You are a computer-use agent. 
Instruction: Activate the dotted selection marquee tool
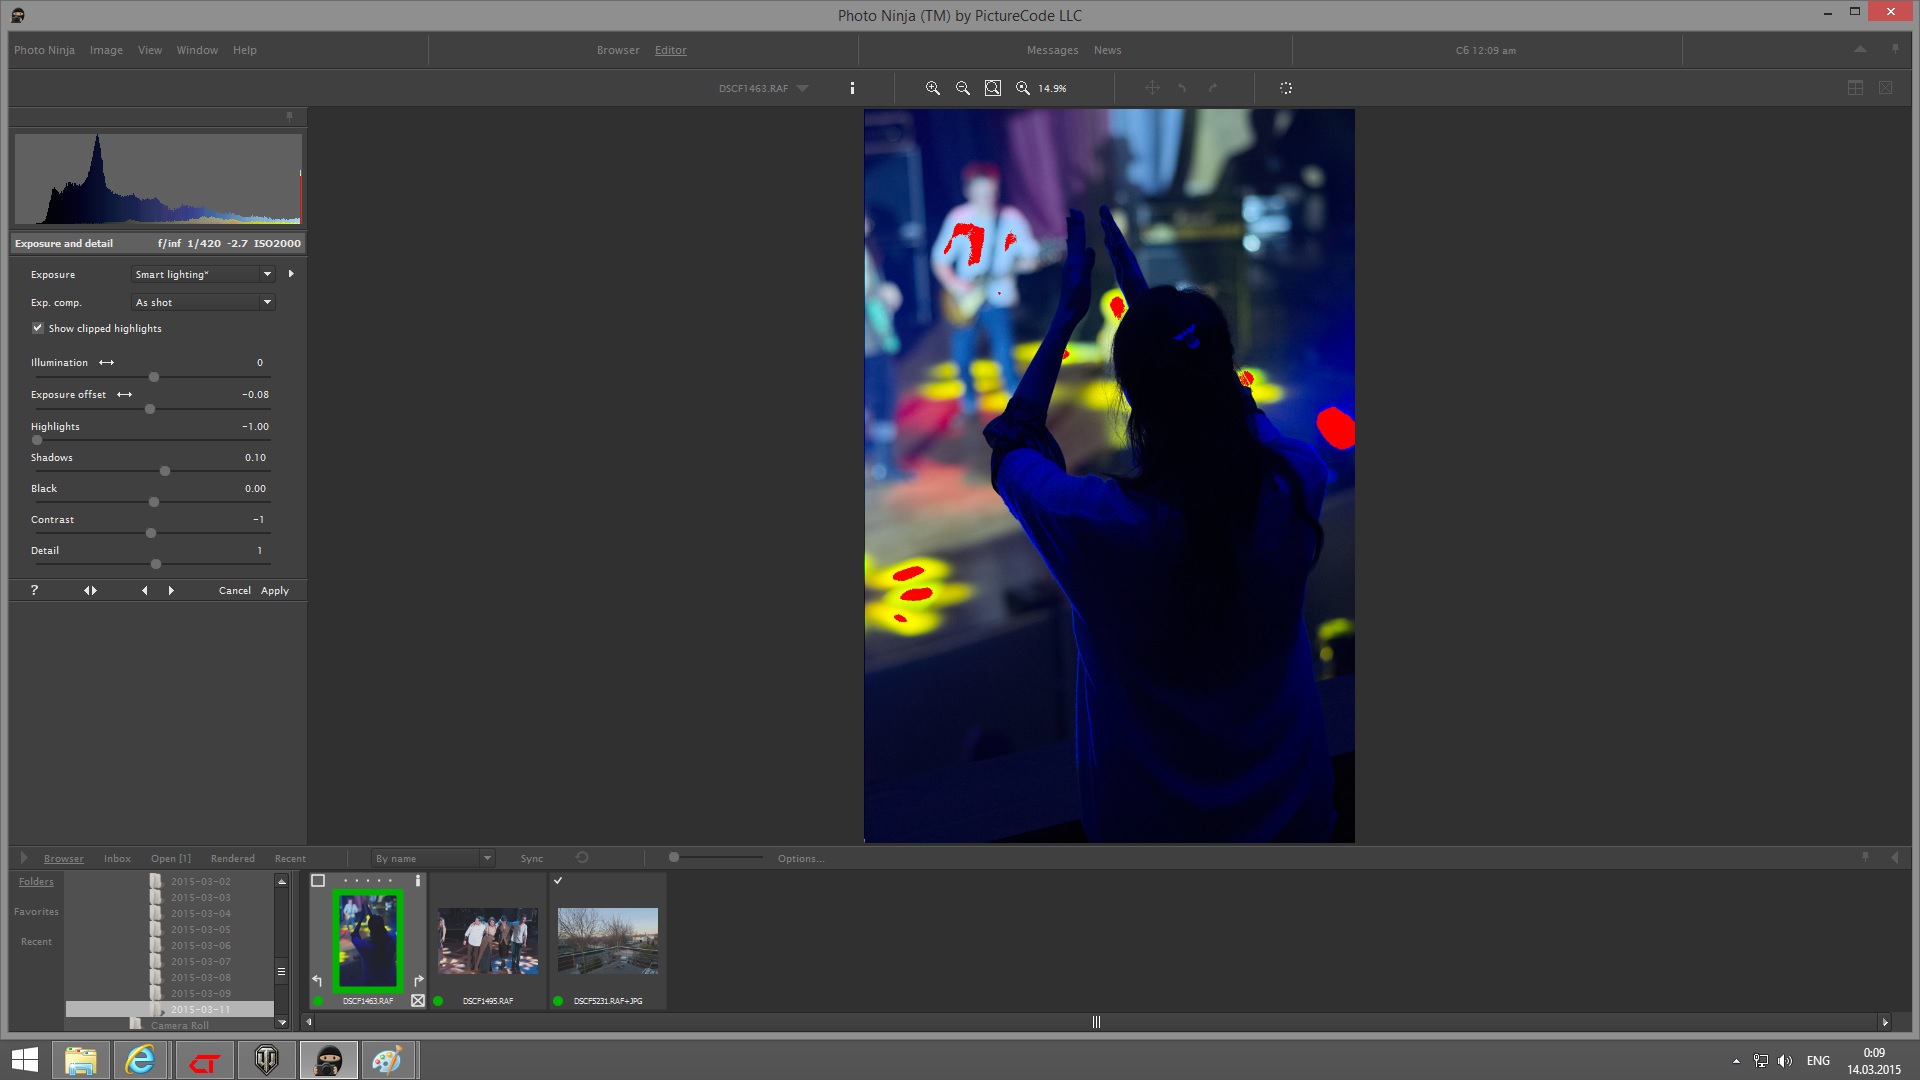point(1286,88)
